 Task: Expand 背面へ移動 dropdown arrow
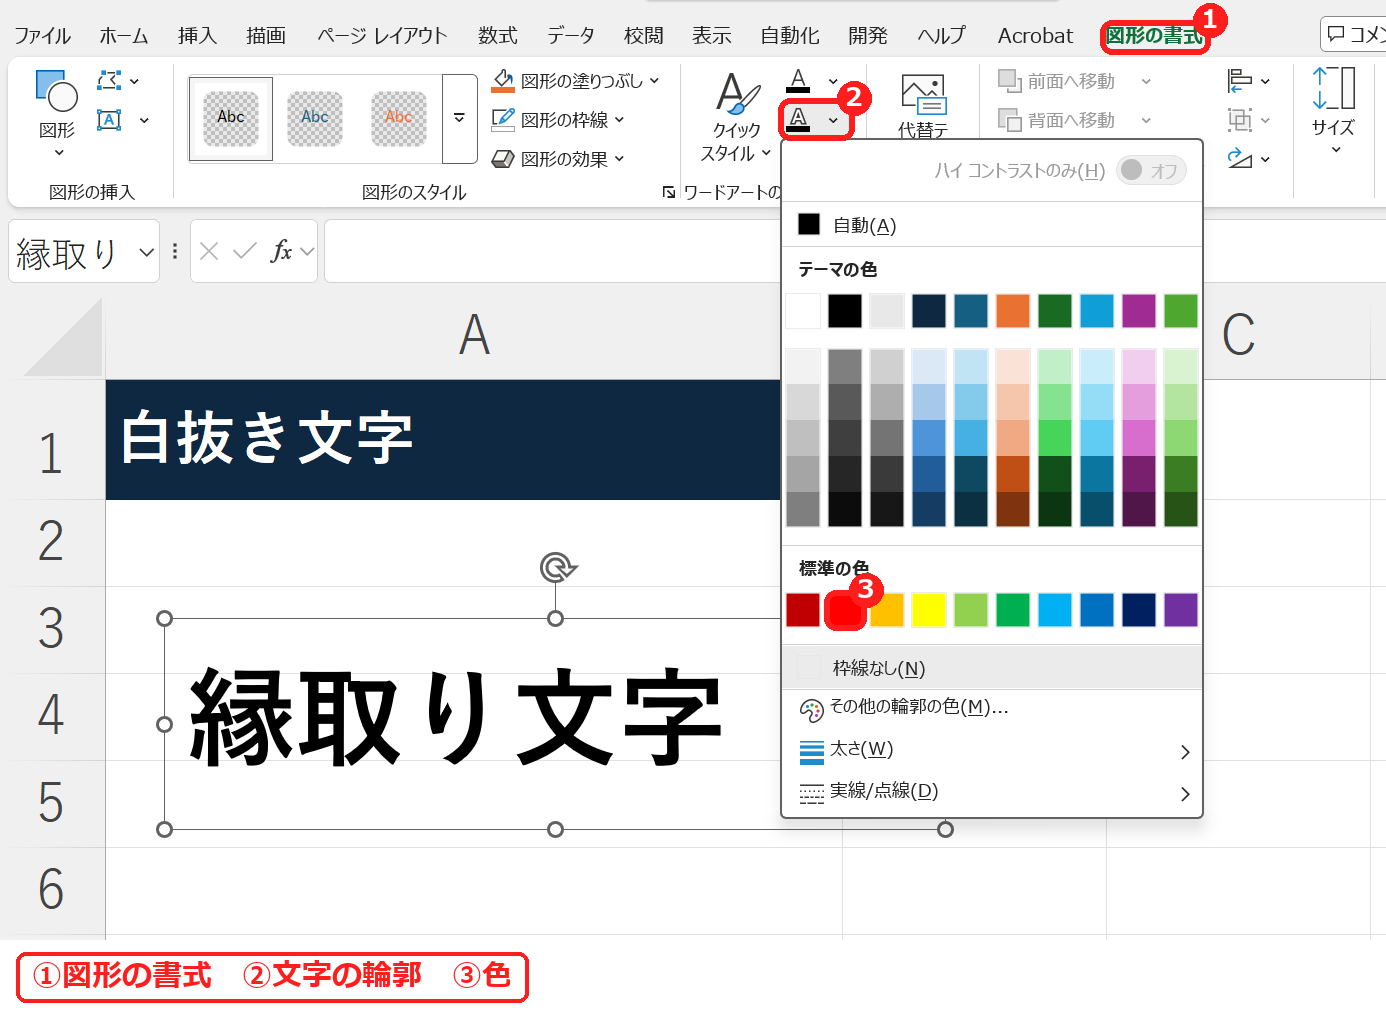point(1146,120)
